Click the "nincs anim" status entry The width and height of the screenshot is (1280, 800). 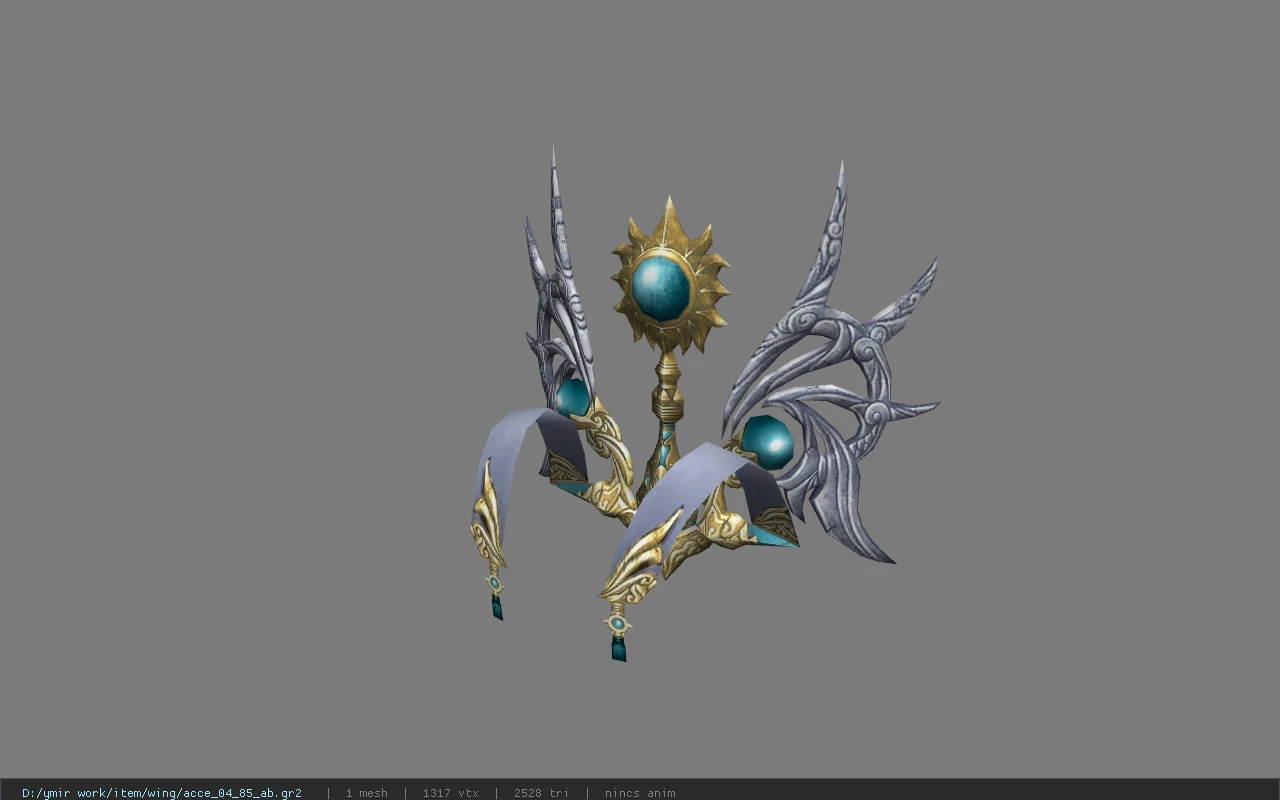(639, 793)
